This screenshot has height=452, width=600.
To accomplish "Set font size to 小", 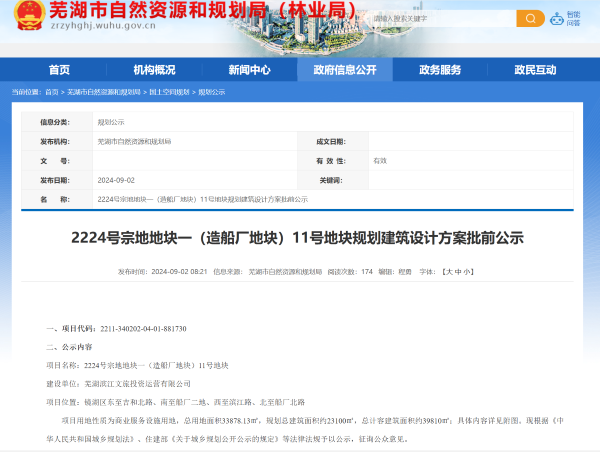I will click(468, 271).
